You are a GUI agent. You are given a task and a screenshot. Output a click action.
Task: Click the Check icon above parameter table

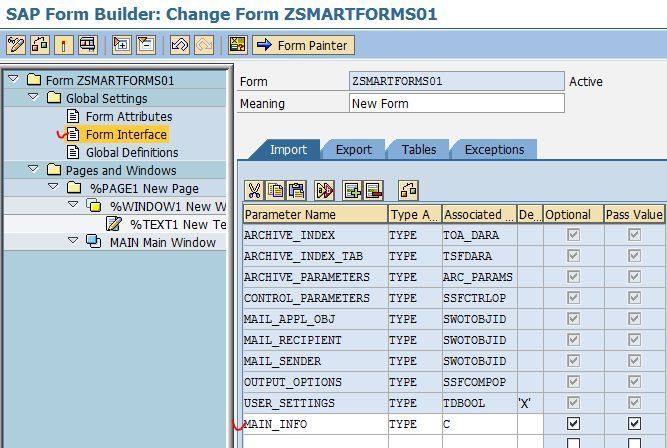click(x=408, y=190)
